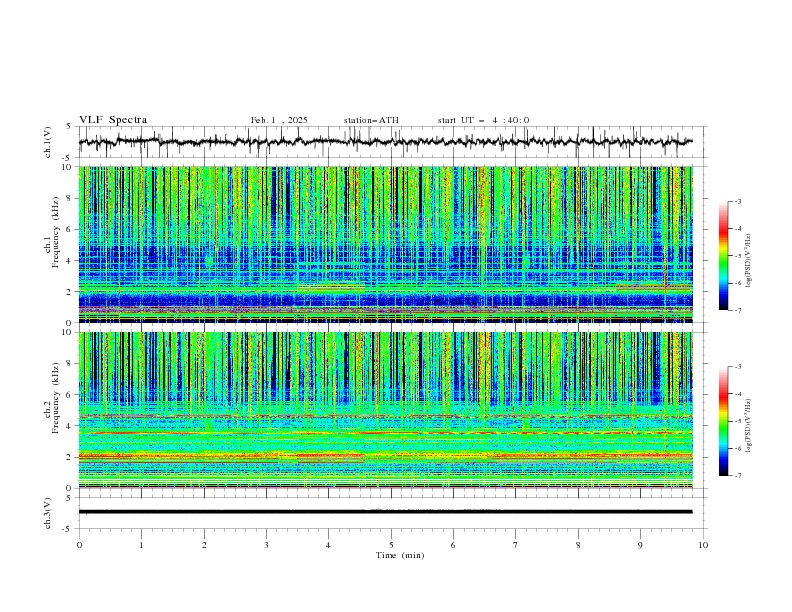Click the "ch.3(V)" axis label
This screenshot has height=612, width=792.
point(48,513)
